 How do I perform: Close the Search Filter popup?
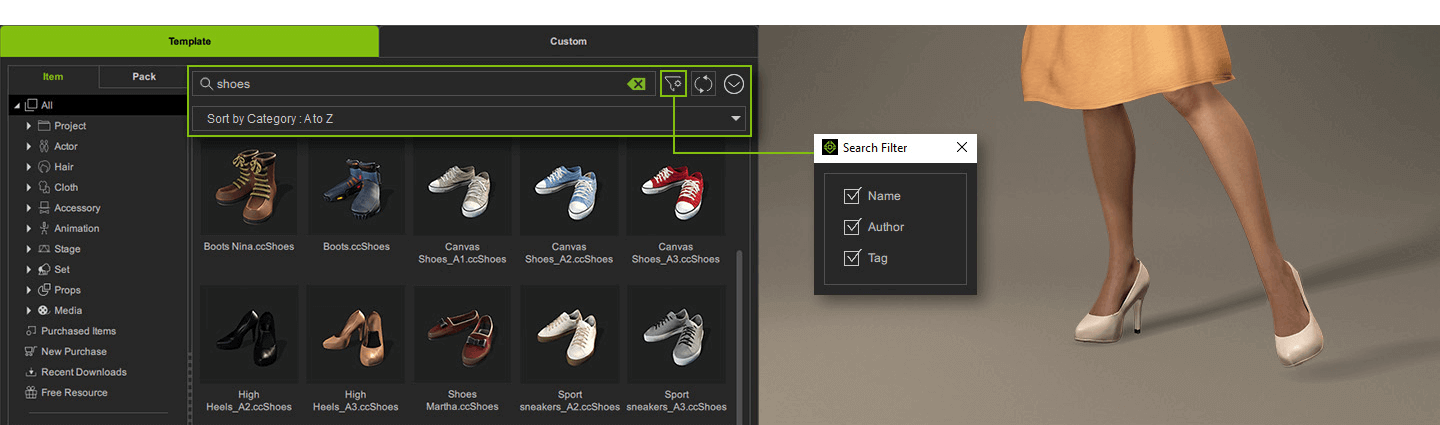(961, 148)
